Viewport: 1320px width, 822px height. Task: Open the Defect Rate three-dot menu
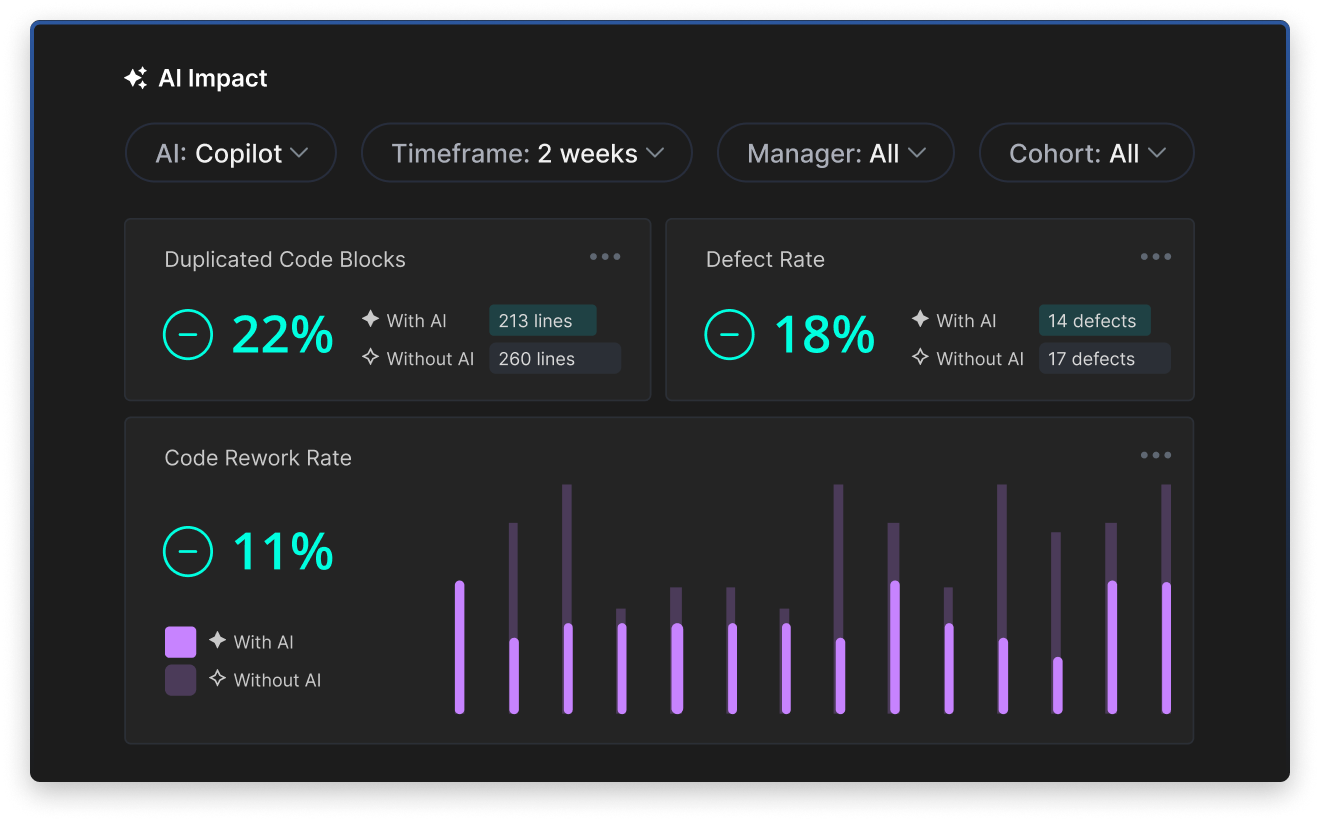pos(1155,257)
